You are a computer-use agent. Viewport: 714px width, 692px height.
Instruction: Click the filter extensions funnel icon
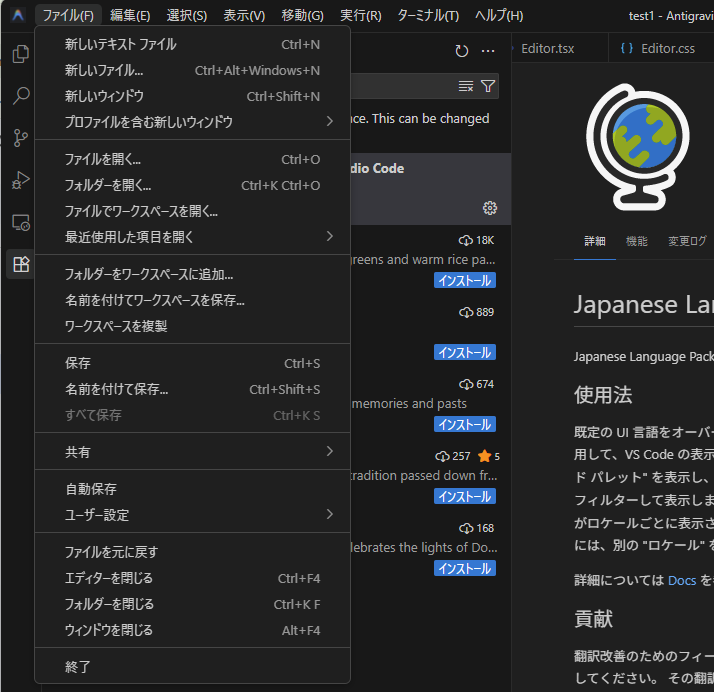[x=488, y=86]
